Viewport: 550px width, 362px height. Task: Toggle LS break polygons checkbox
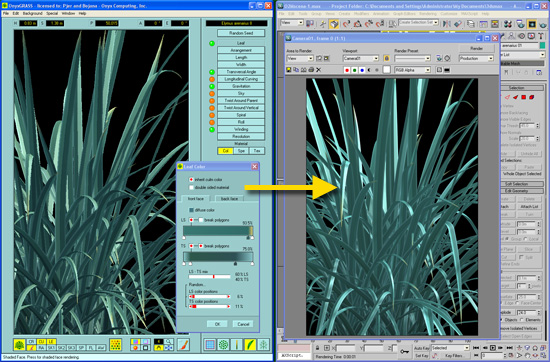pyautogui.click(x=201, y=220)
